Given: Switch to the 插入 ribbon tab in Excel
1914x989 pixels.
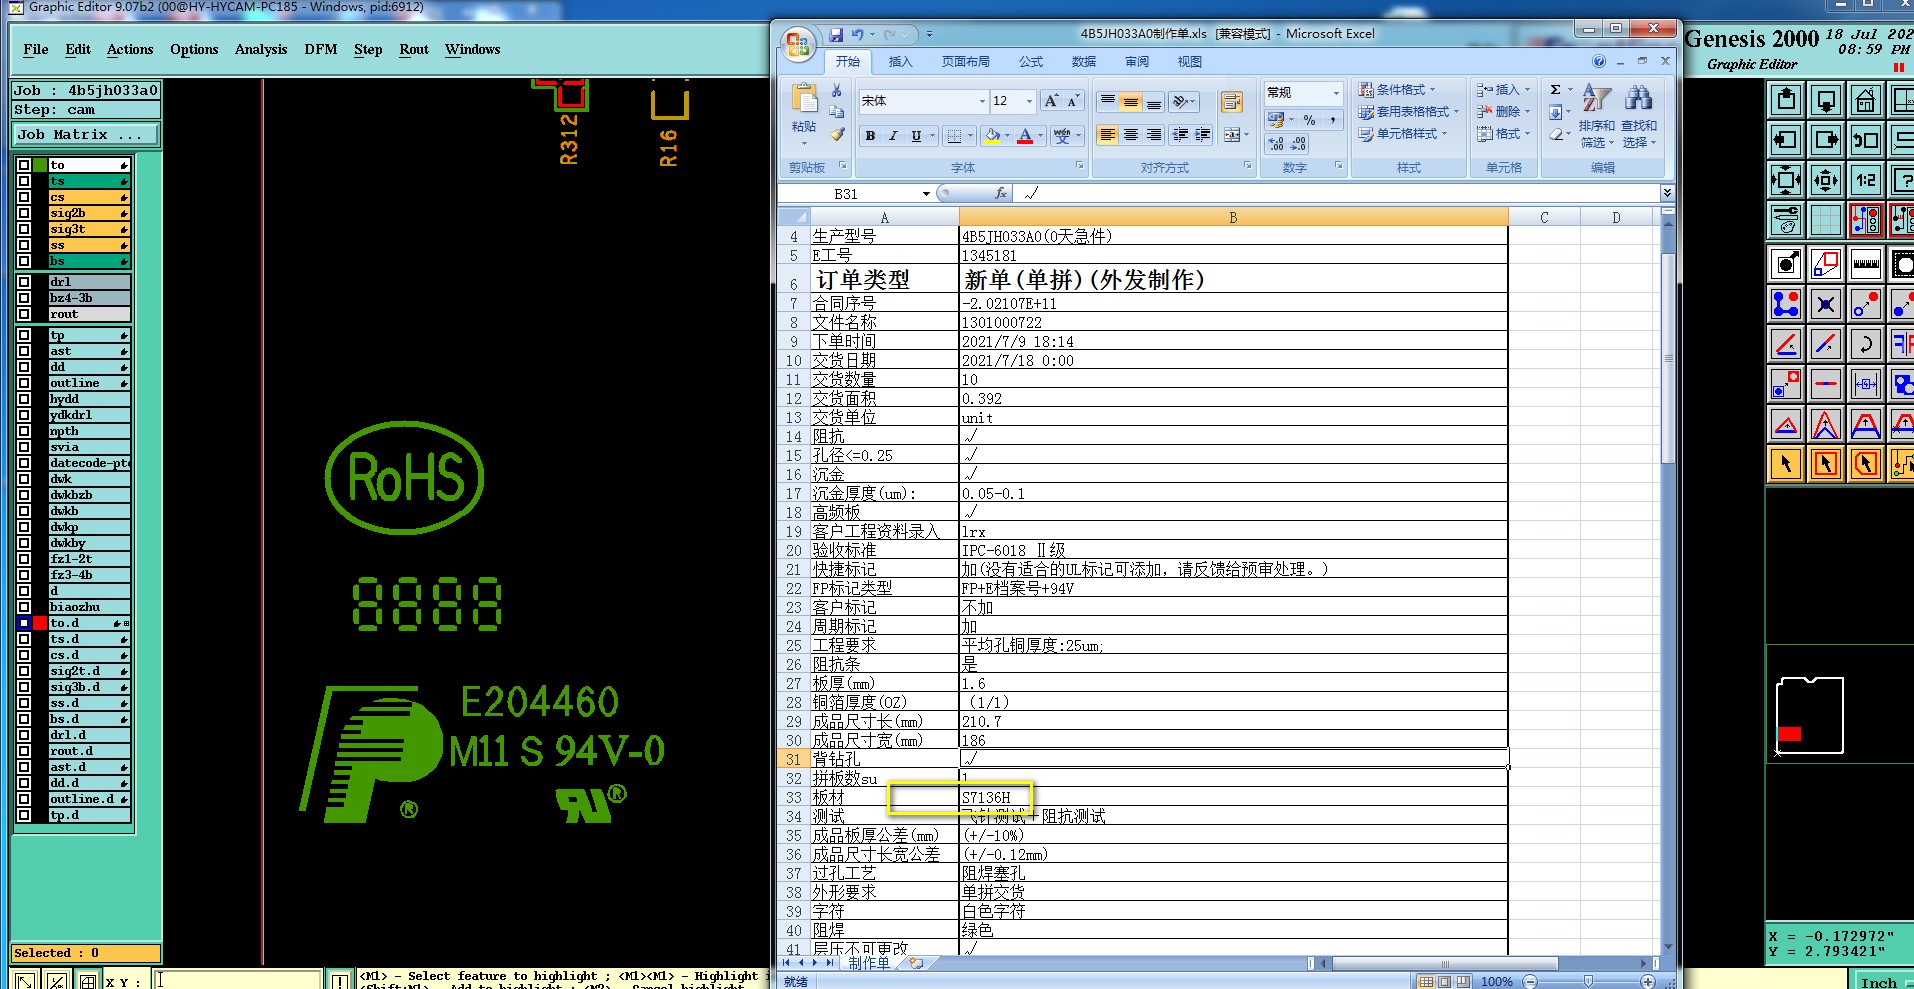Looking at the screenshot, I should click(900, 62).
